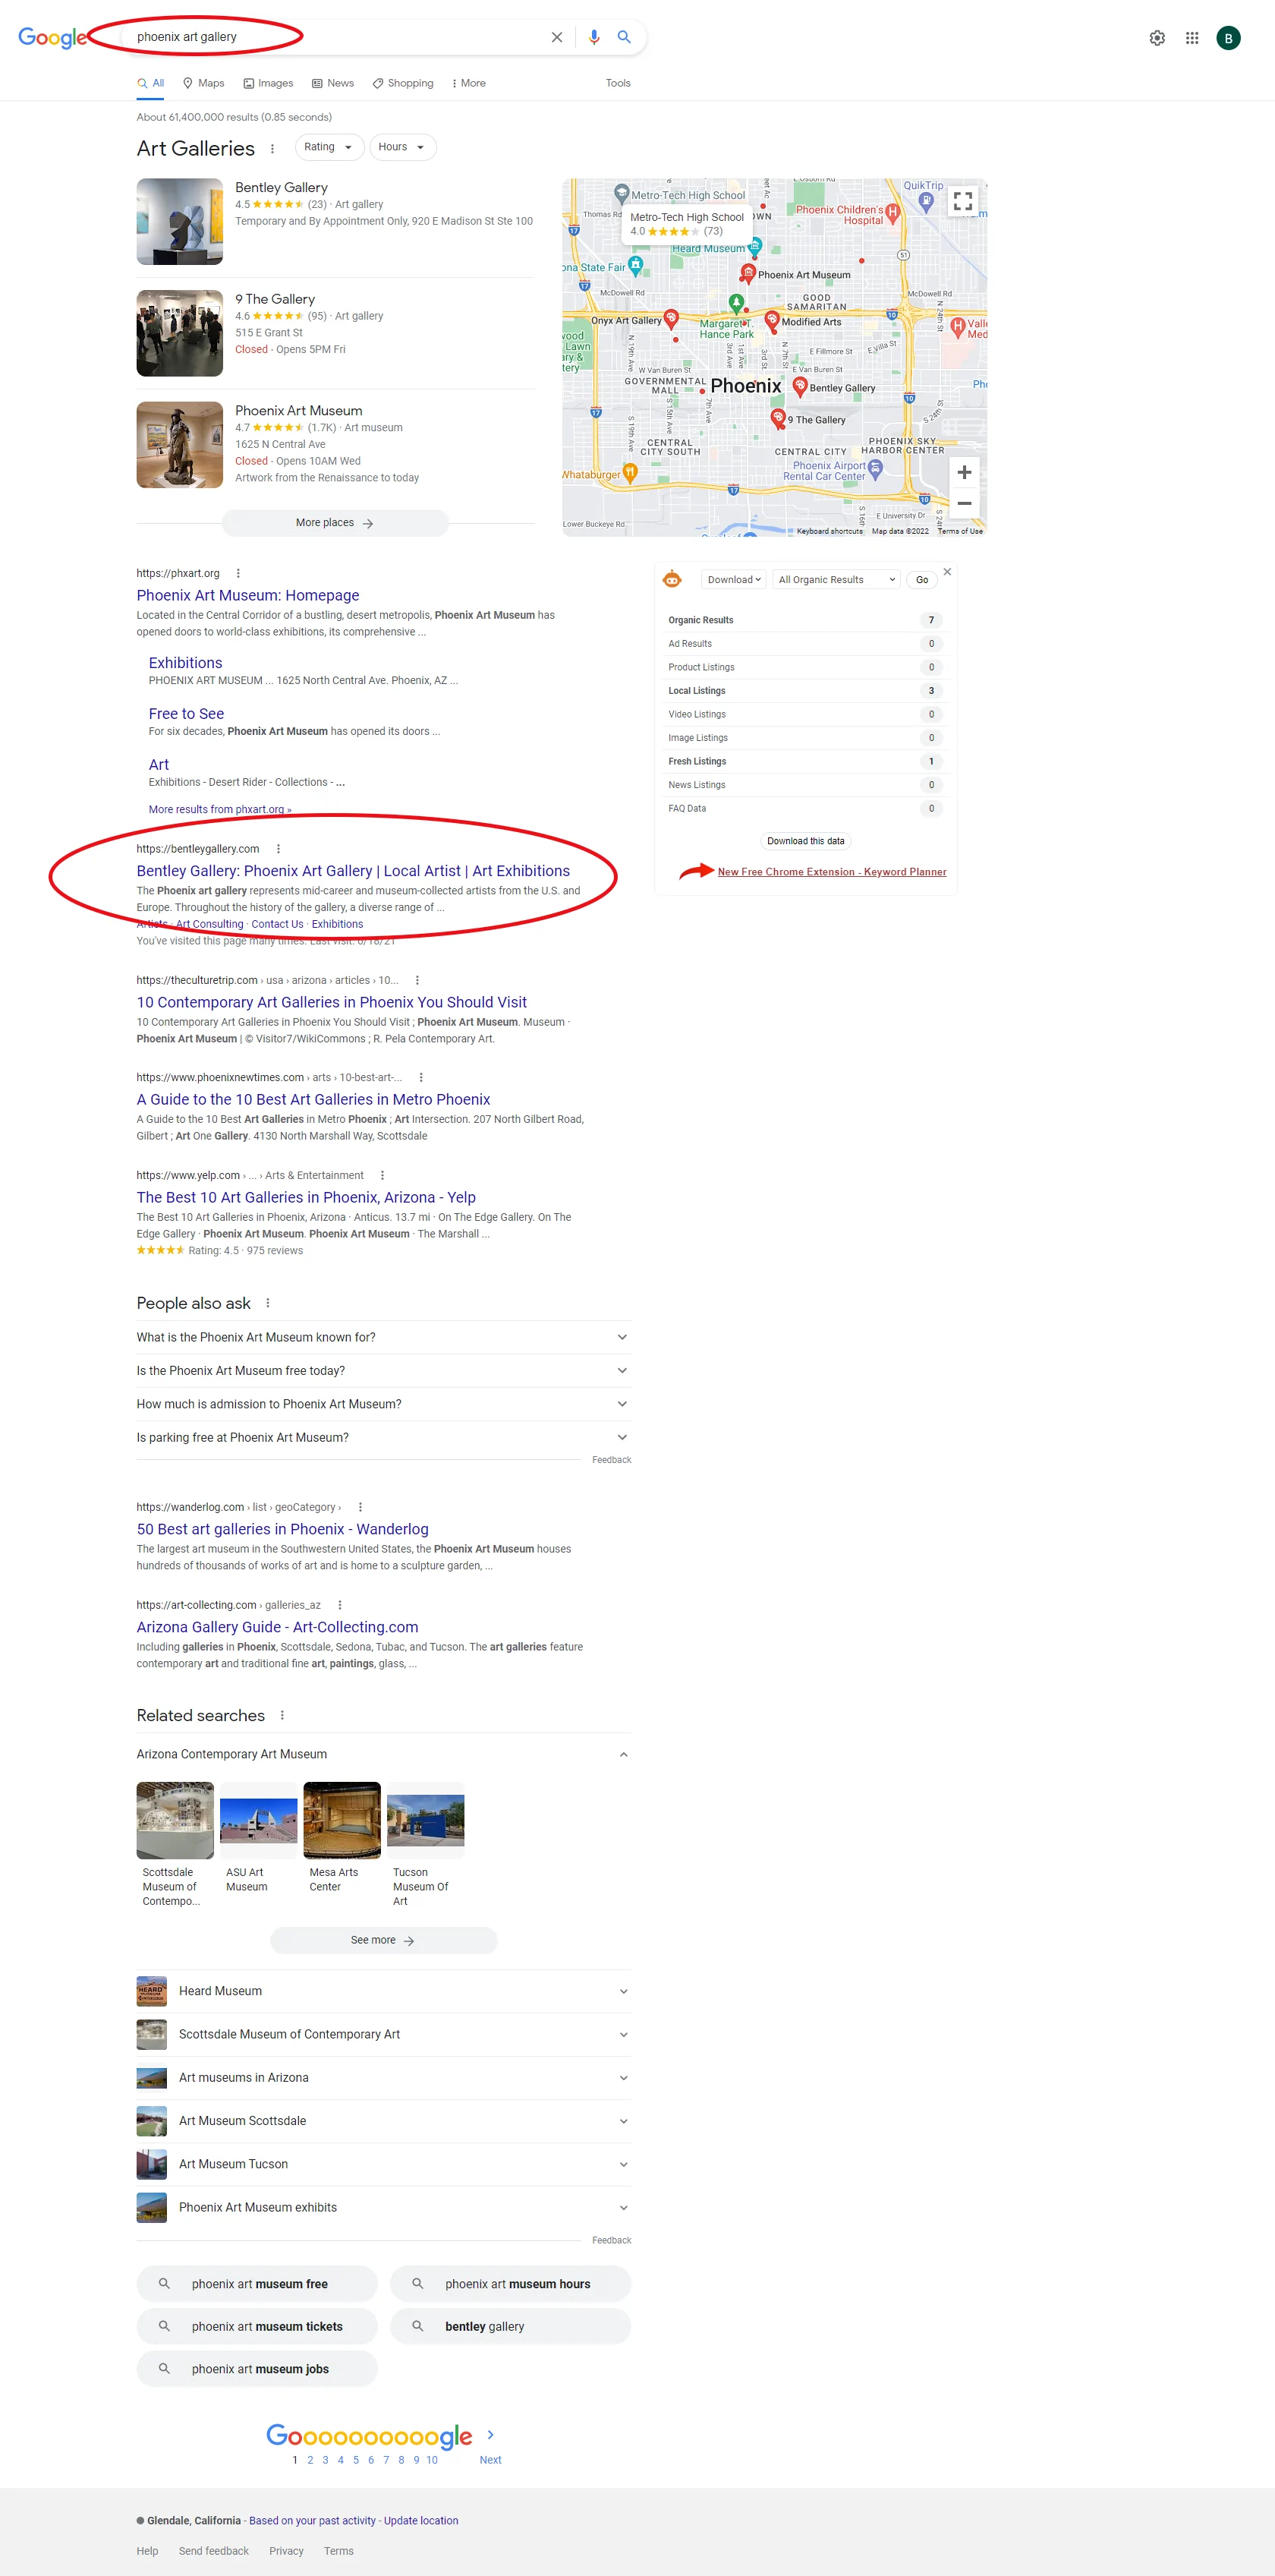Switch to the Maps search tab
This screenshot has width=1275, height=2576.
(x=203, y=83)
